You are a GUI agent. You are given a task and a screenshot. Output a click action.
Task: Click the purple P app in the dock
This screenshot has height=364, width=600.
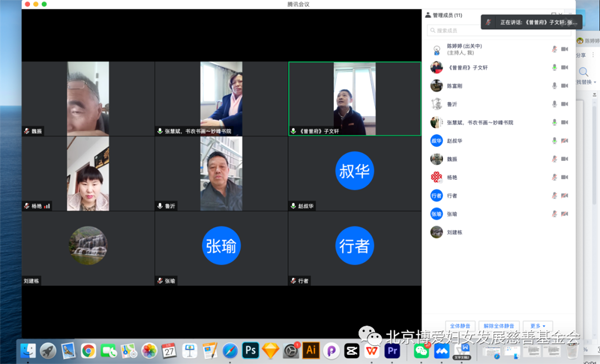[331, 351]
